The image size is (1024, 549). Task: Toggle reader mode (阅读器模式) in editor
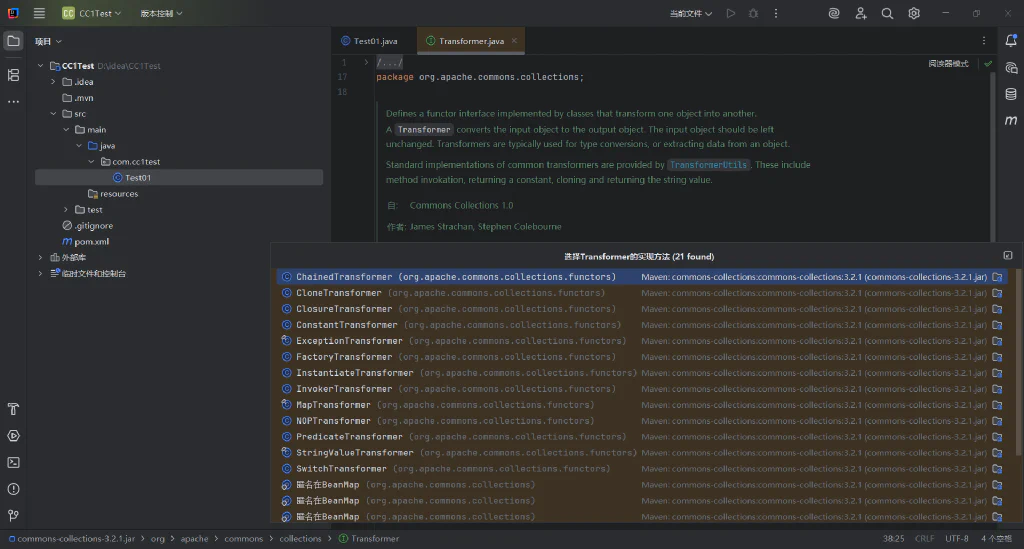(x=948, y=63)
